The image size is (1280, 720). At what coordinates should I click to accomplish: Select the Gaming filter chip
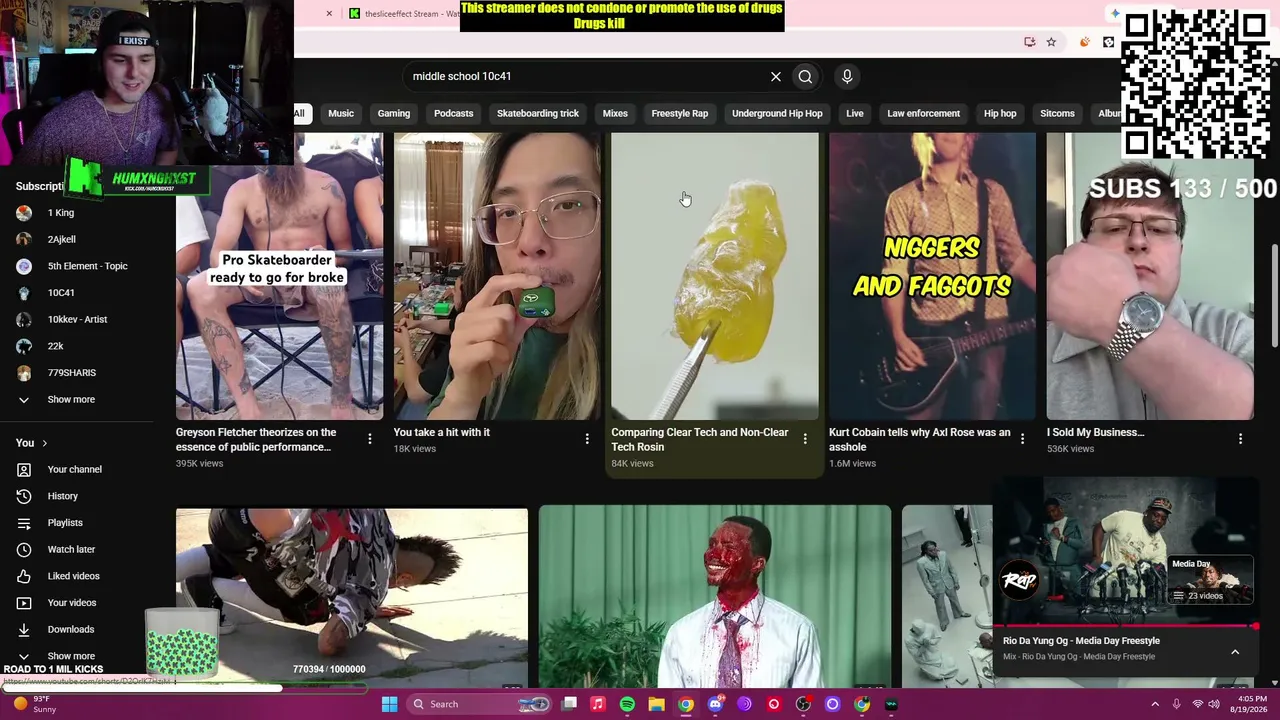pyautogui.click(x=394, y=113)
